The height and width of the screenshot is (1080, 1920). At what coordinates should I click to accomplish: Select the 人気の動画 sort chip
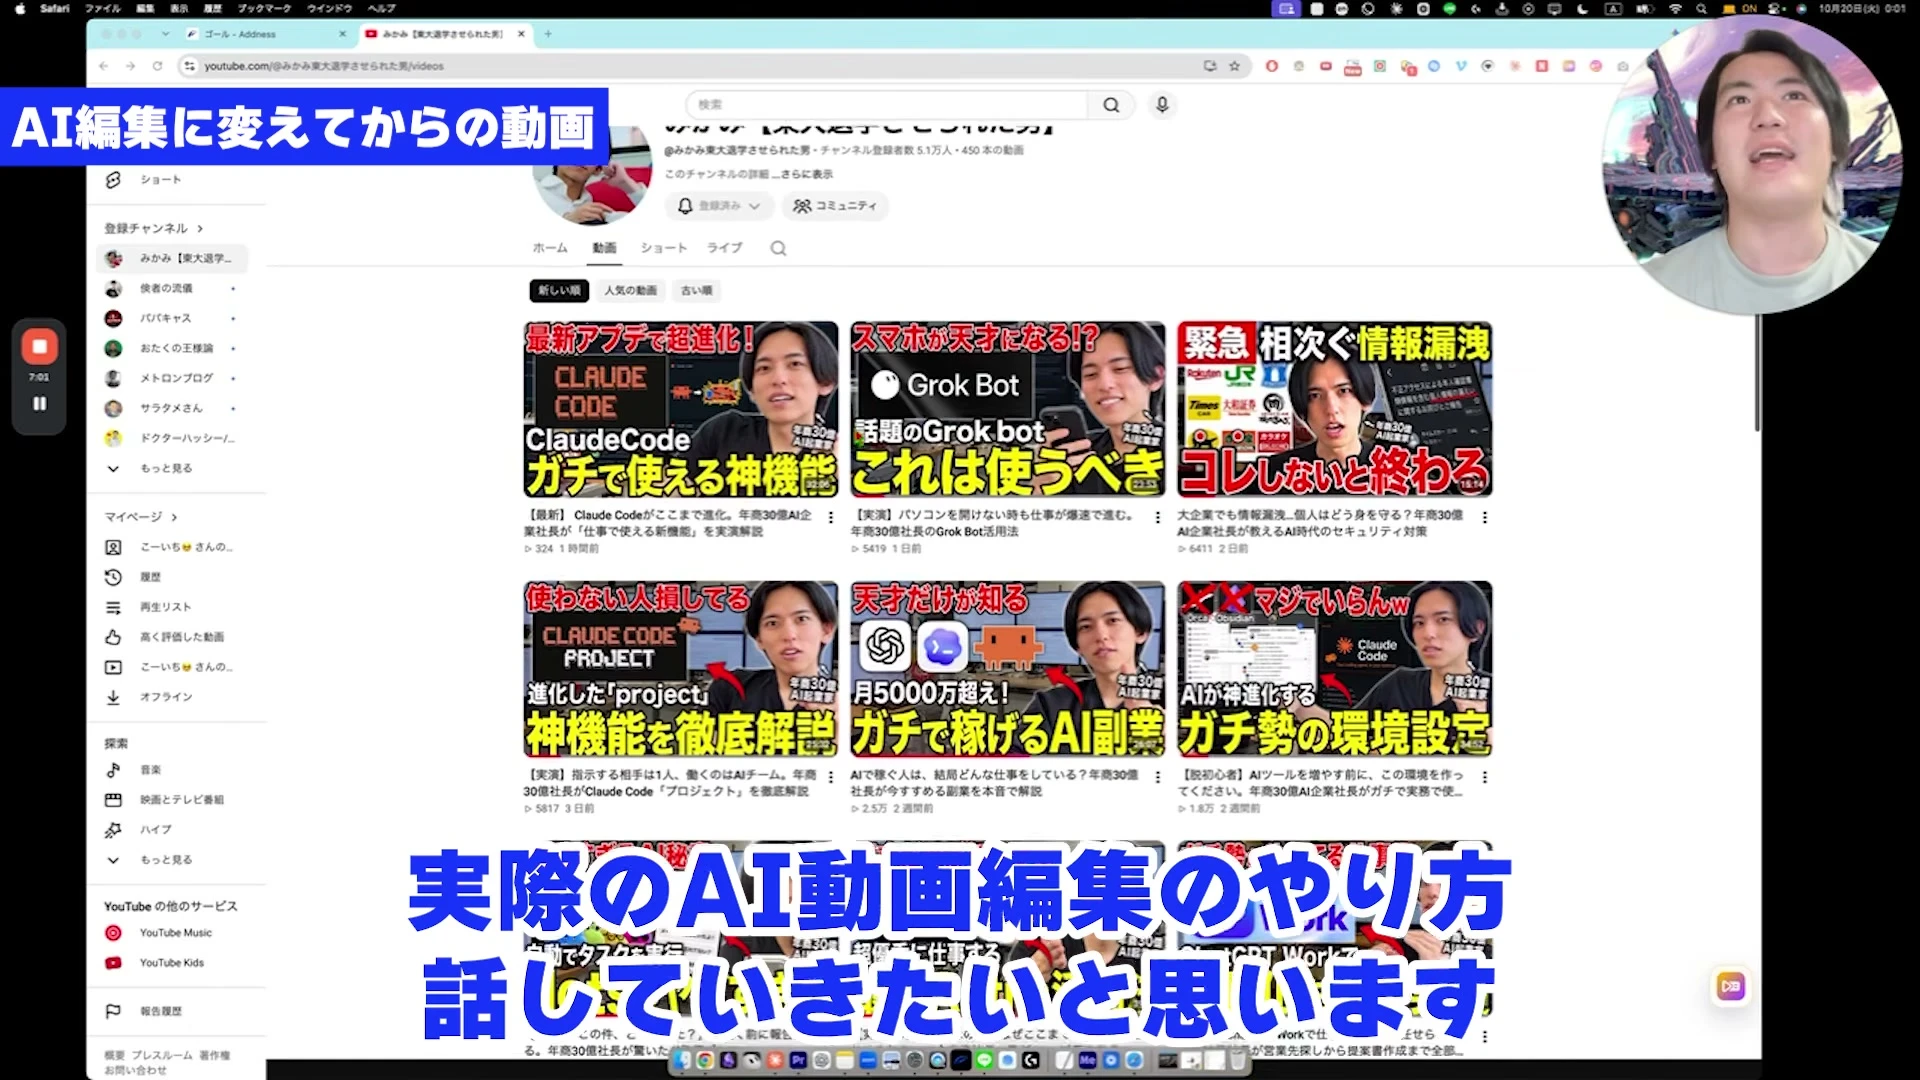tap(630, 291)
